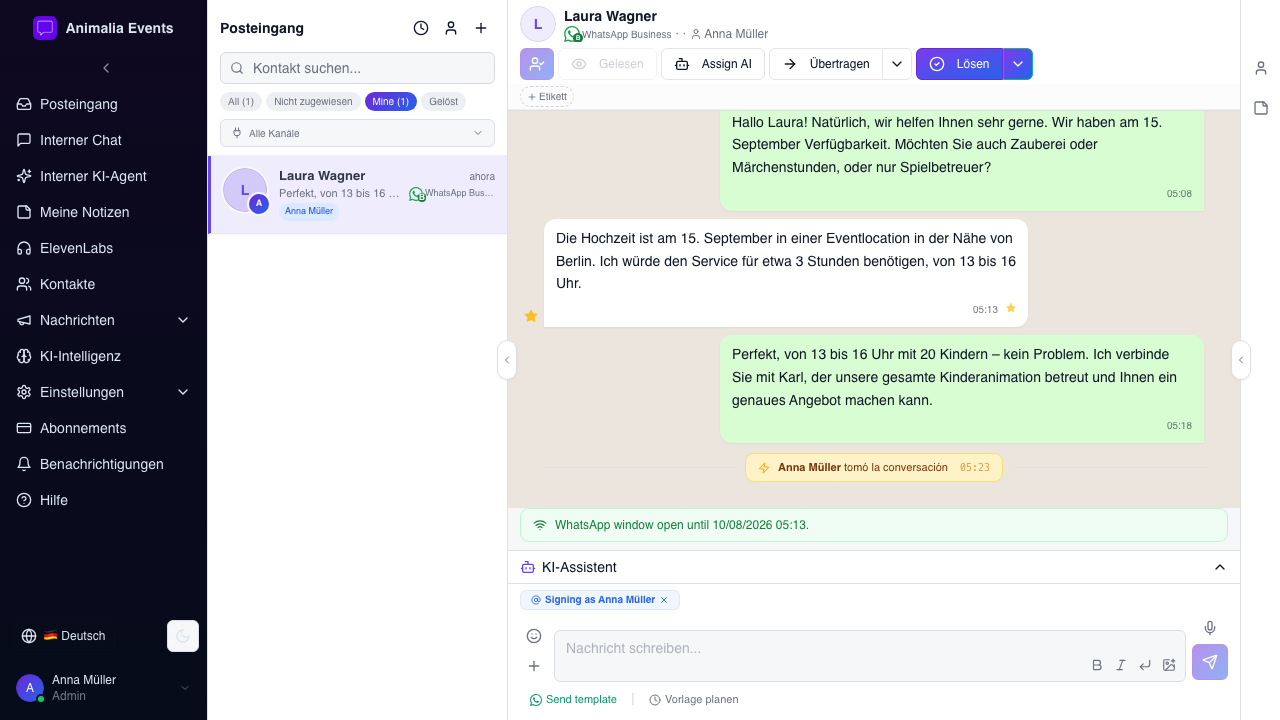The image size is (1280, 720).
Task: Select the Gelöst filter tab
Action: (x=444, y=102)
